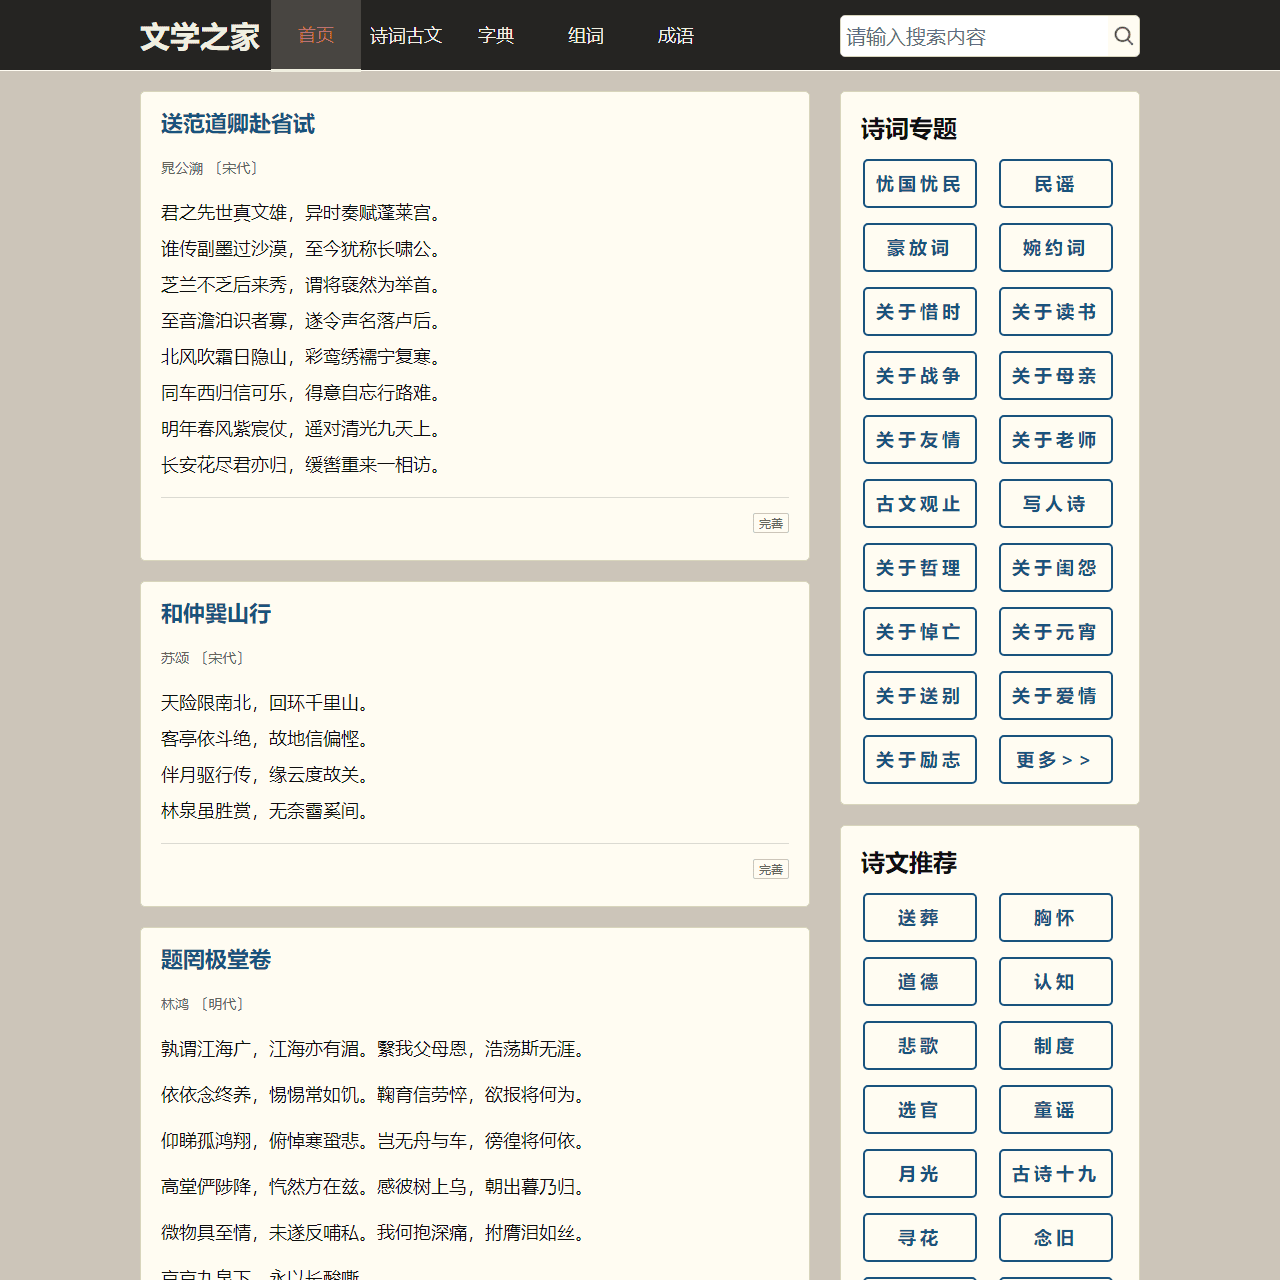
Task: Click the search magnifier icon
Action: click(x=1123, y=36)
